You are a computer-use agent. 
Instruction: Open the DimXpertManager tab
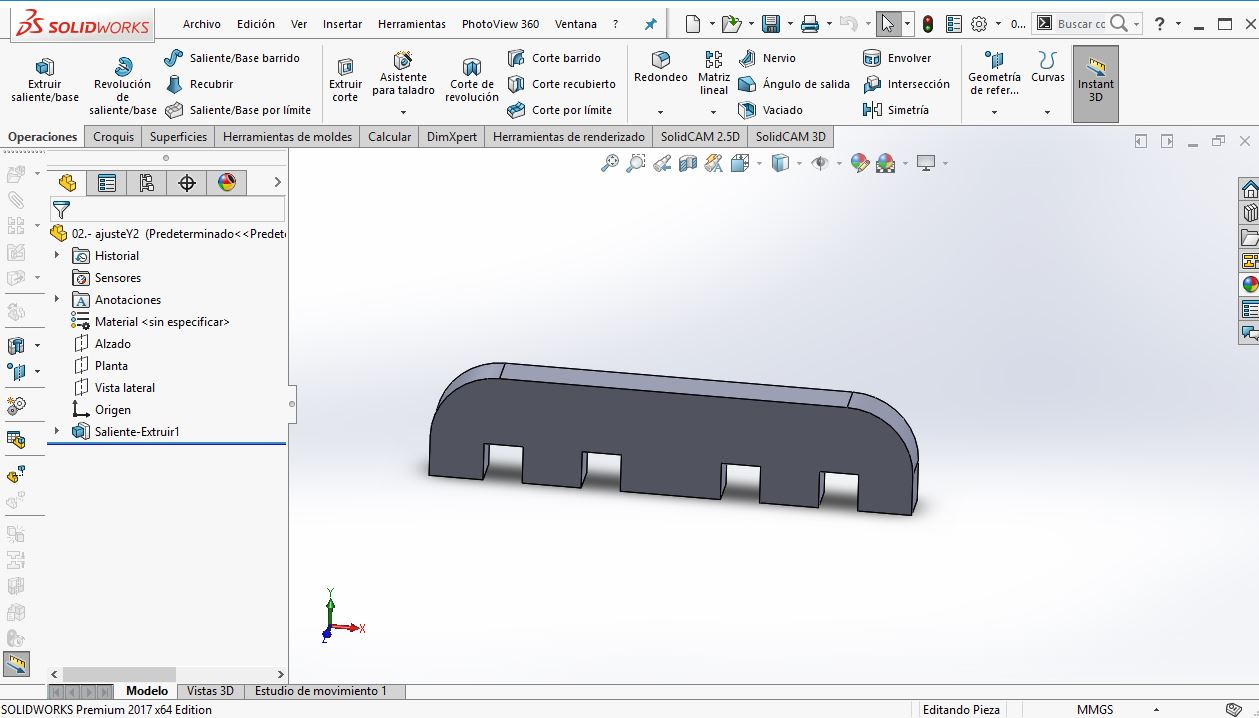(x=186, y=182)
